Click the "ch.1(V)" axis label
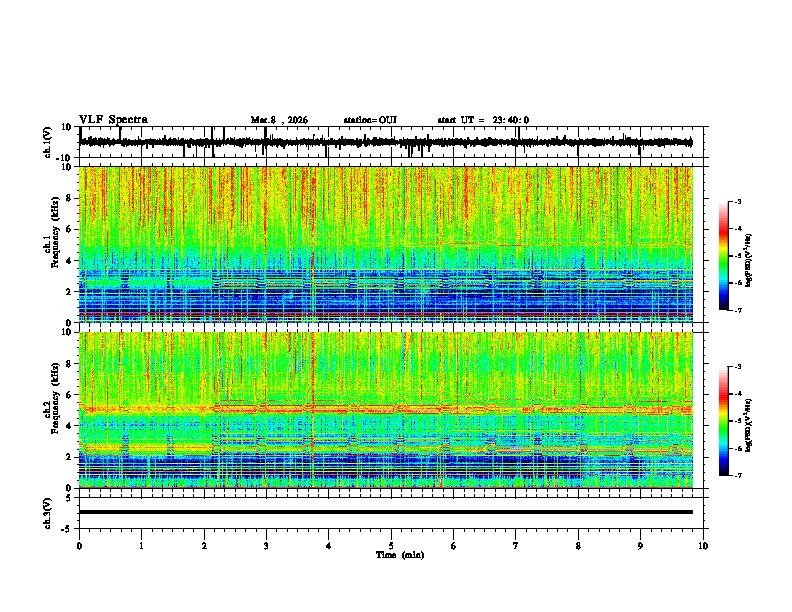792x612 pixels. (48, 142)
